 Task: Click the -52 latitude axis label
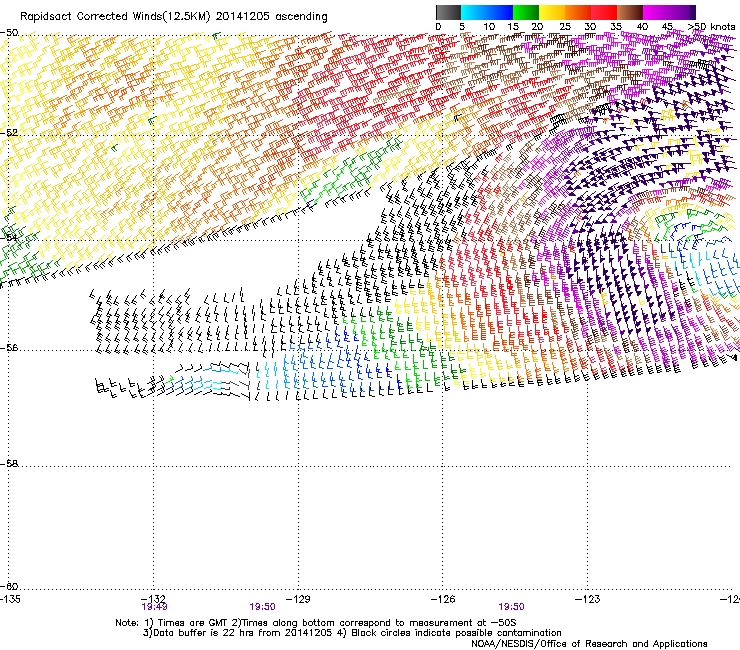[x=9, y=133]
